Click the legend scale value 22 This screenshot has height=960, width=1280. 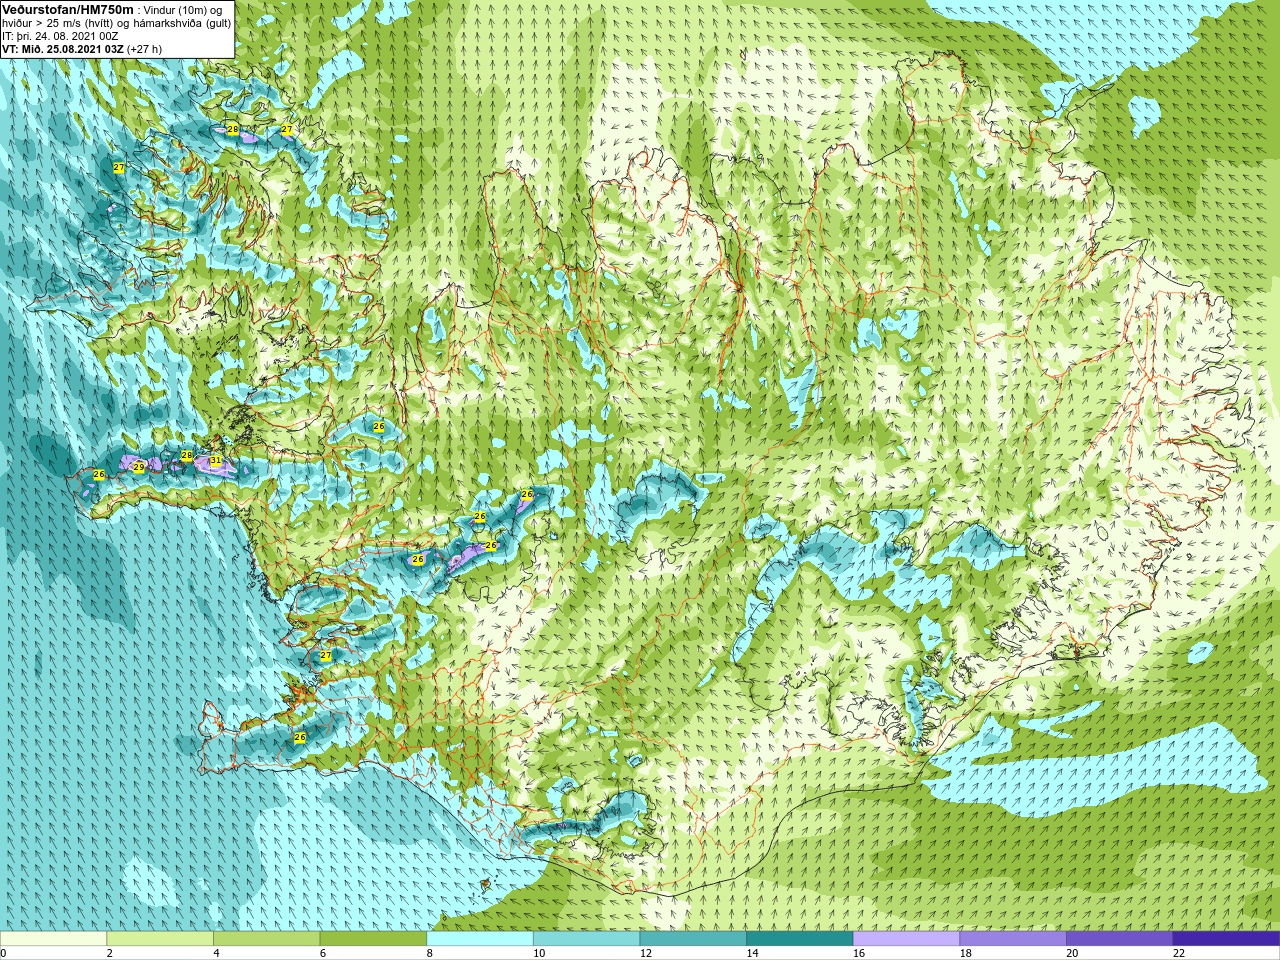click(x=1179, y=953)
